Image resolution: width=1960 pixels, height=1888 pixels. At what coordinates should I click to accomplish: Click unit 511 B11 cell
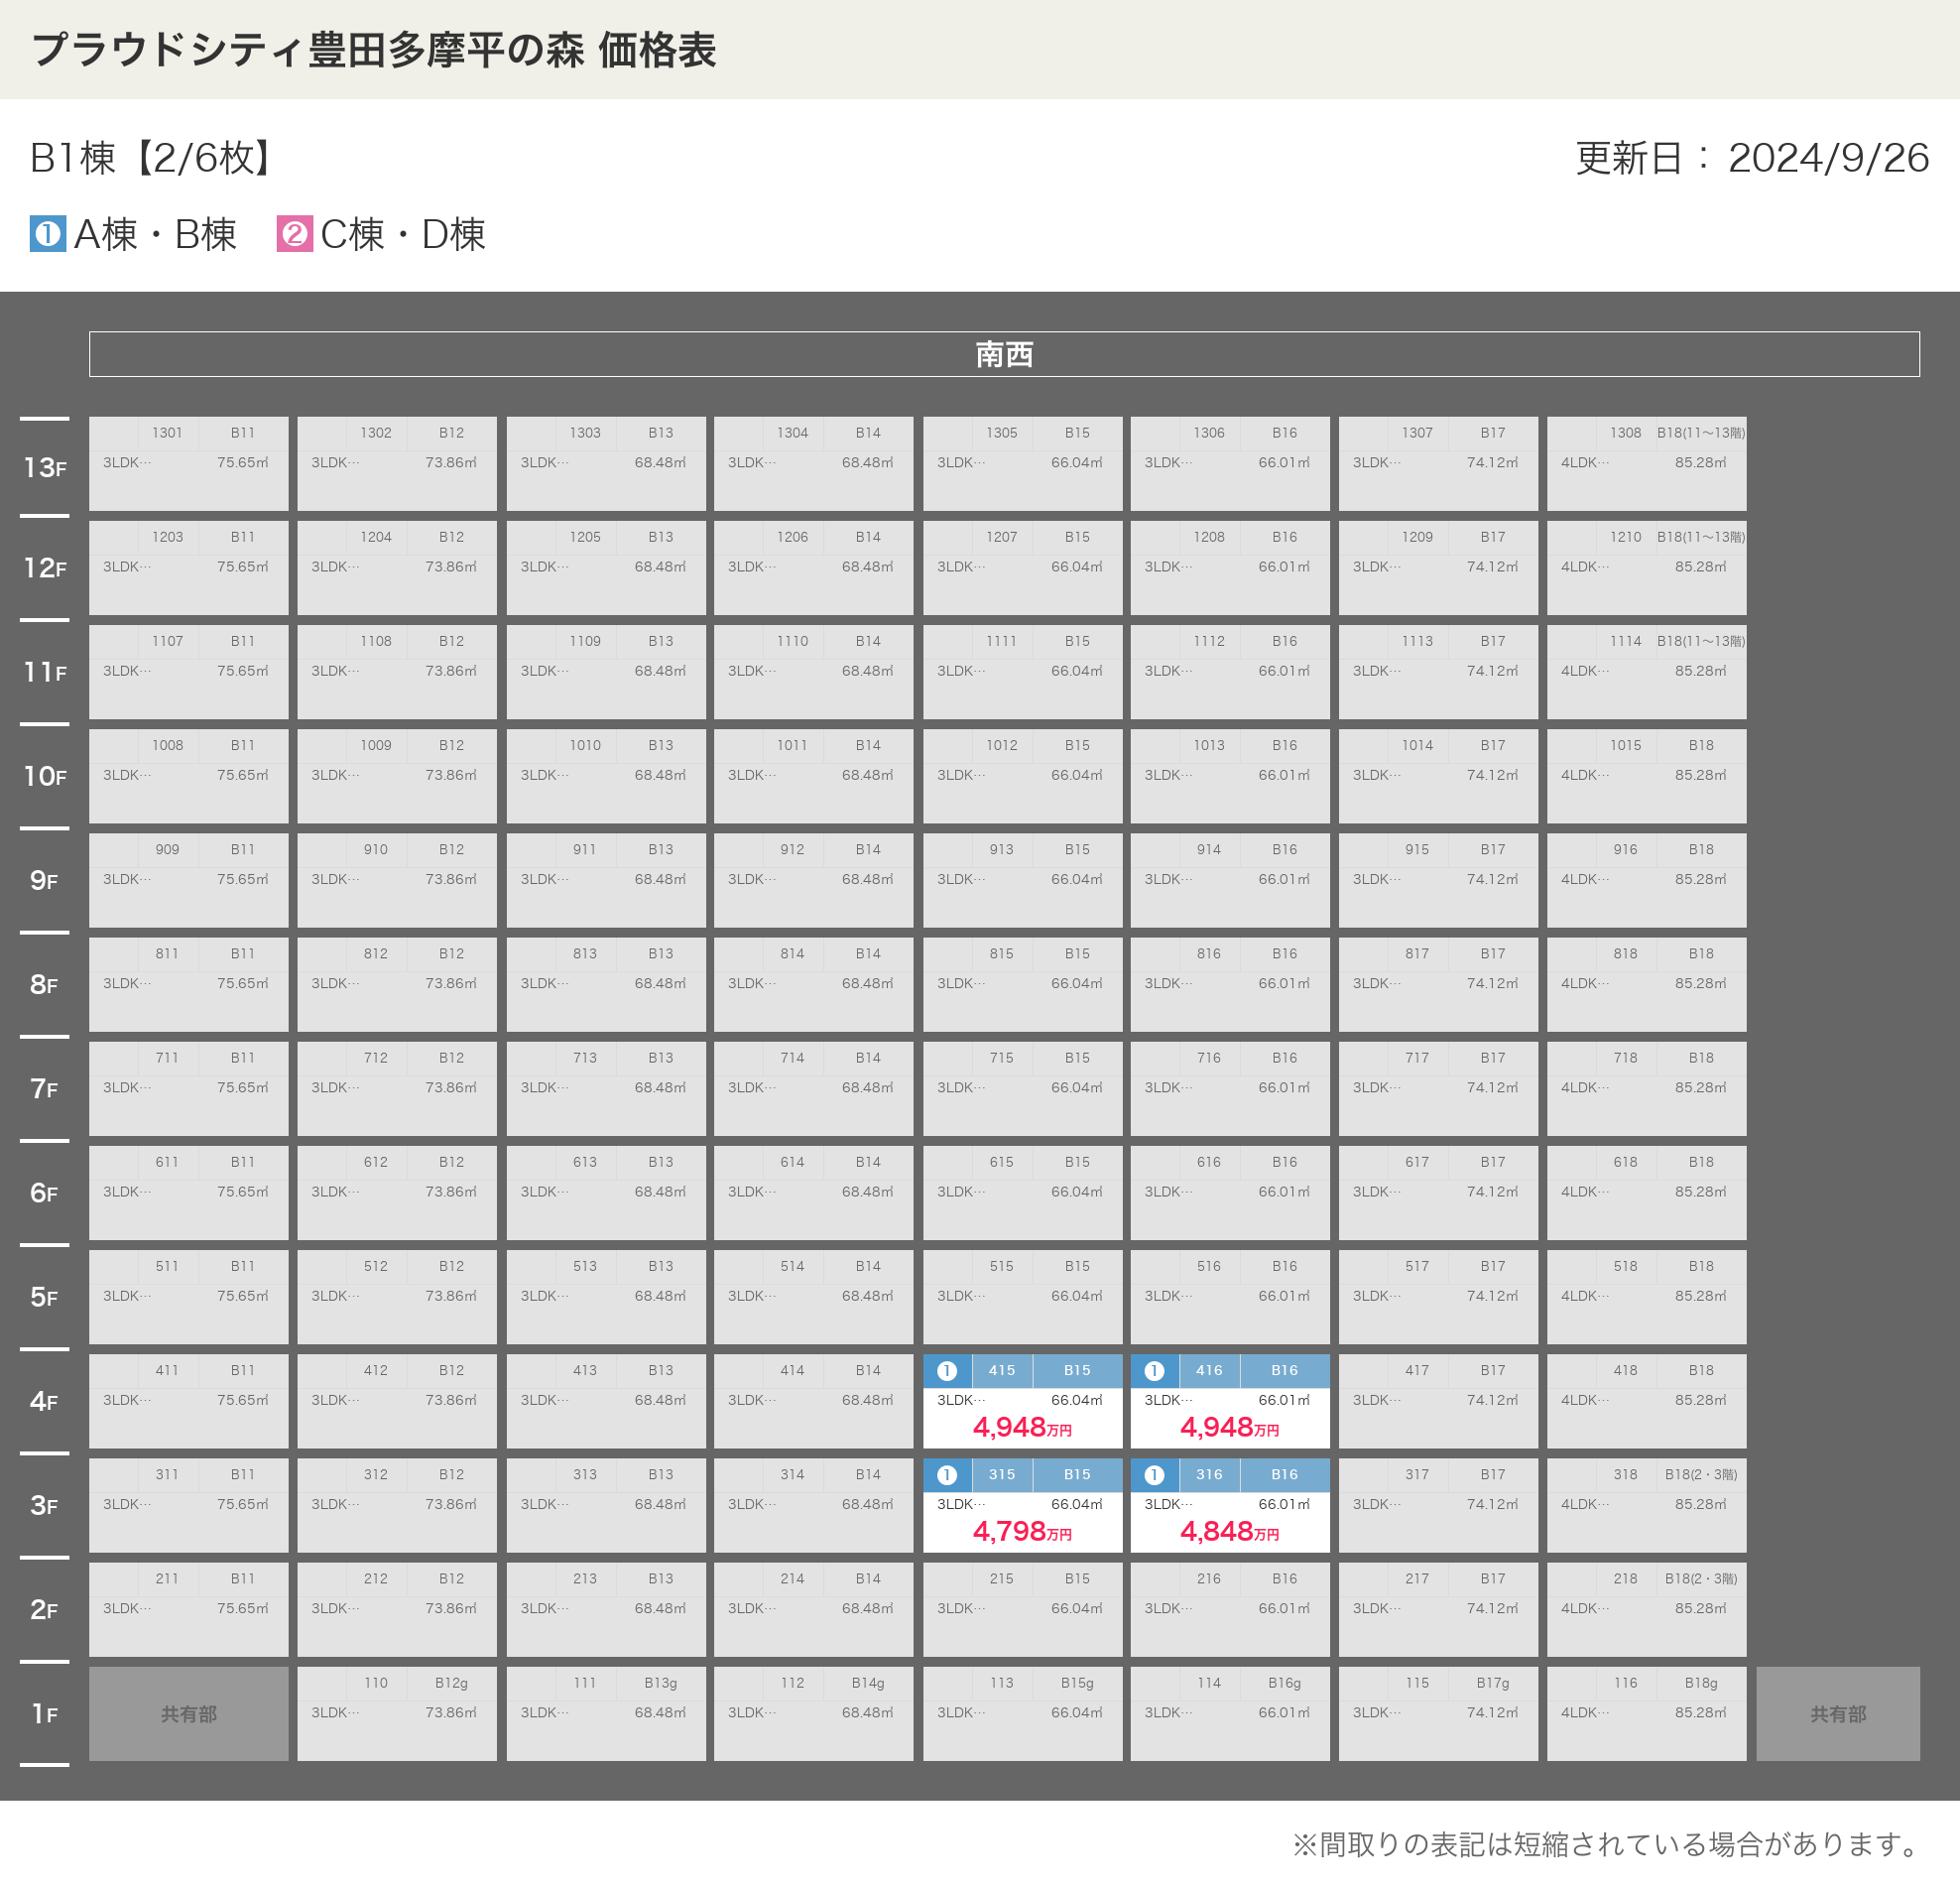188,1297
